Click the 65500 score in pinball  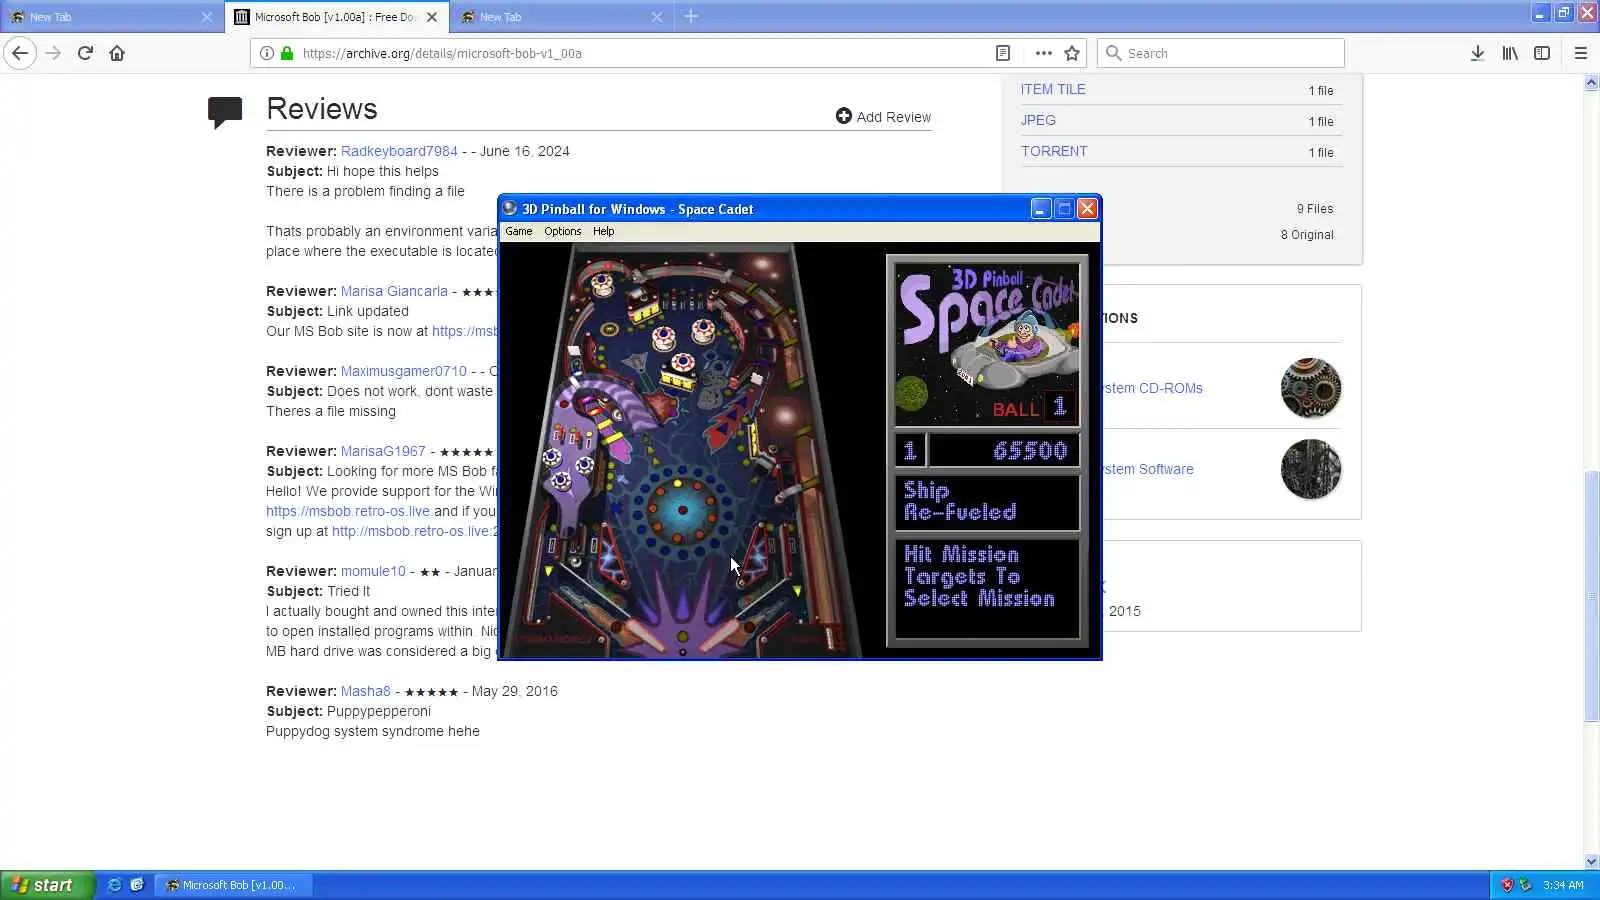pos(1030,451)
